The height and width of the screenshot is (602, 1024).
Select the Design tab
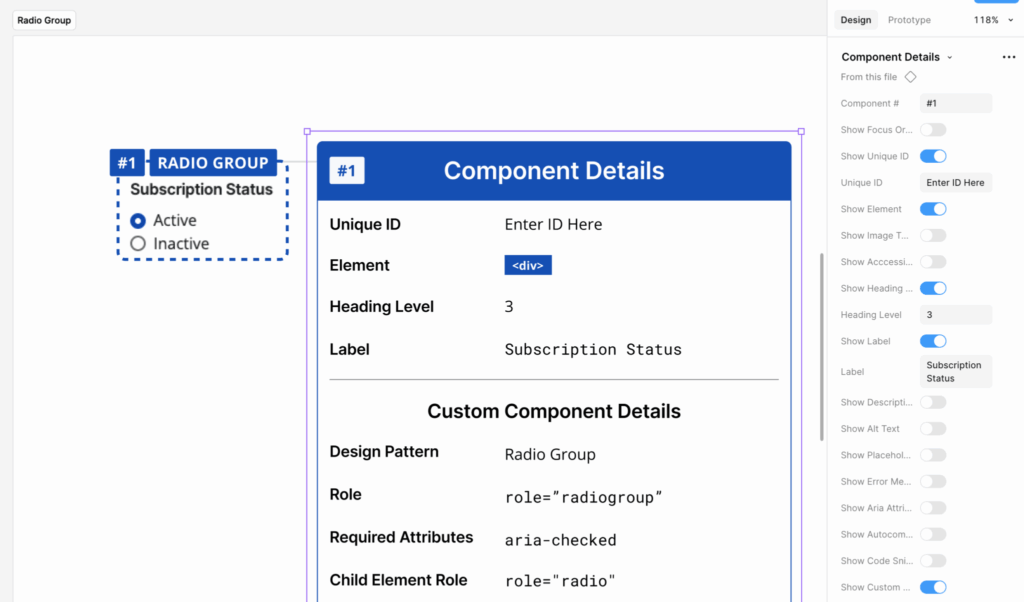click(856, 19)
